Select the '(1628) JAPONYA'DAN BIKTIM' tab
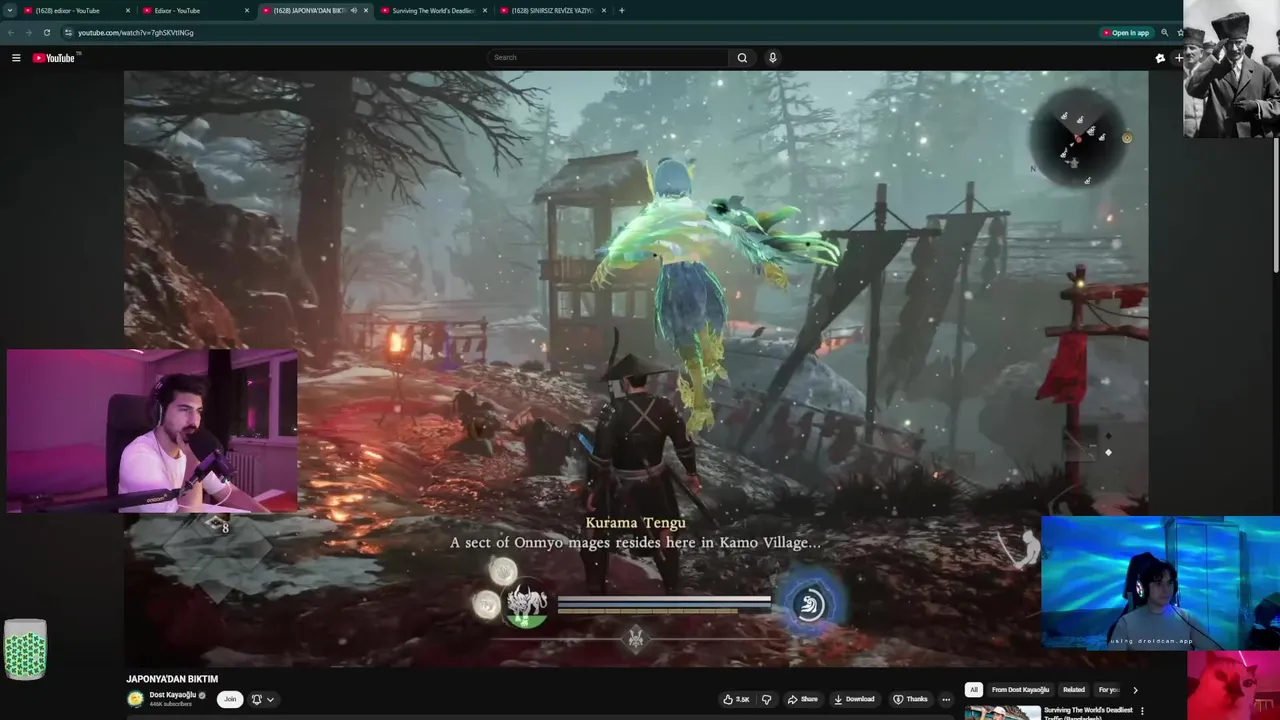 [x=314, y=11]
